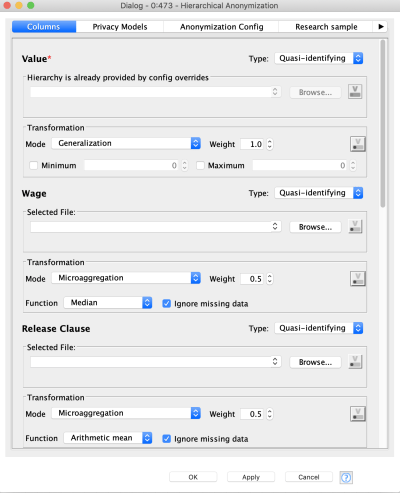Click the Value Minimum number field
This screenshot has height=493, width=400.
132,165
